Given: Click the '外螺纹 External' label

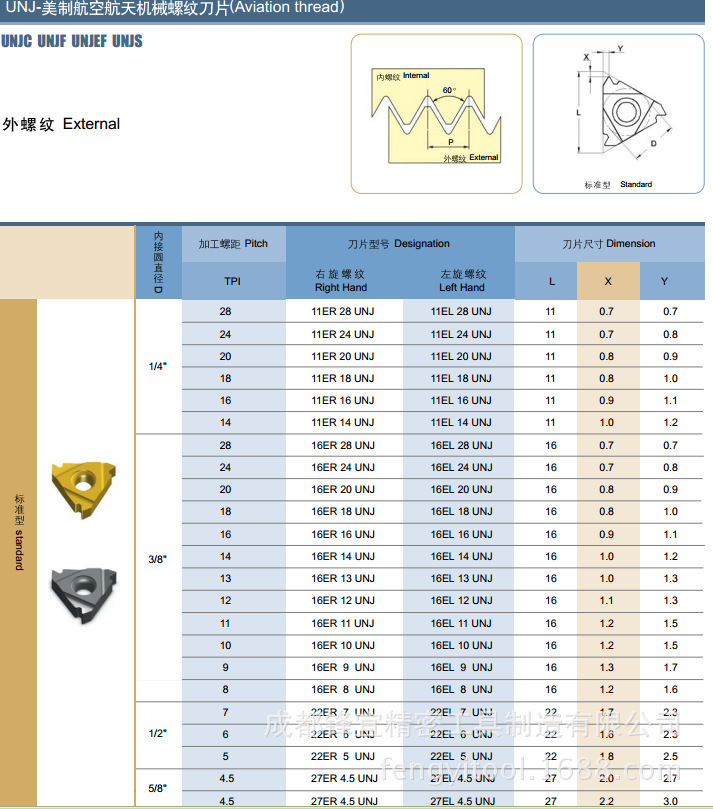Looking at the screenshot, I should coord(61,124).
